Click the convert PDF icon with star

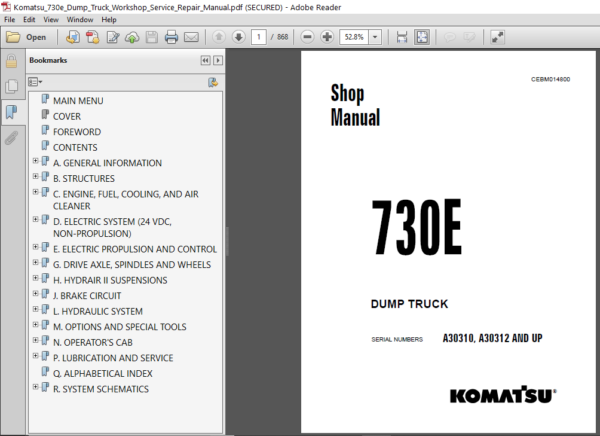(x=93, y=37)
